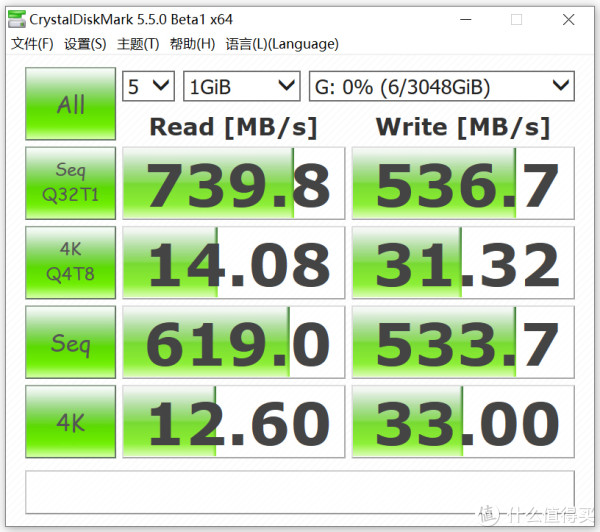Run the plain 4K benchmark

[70, 421]
